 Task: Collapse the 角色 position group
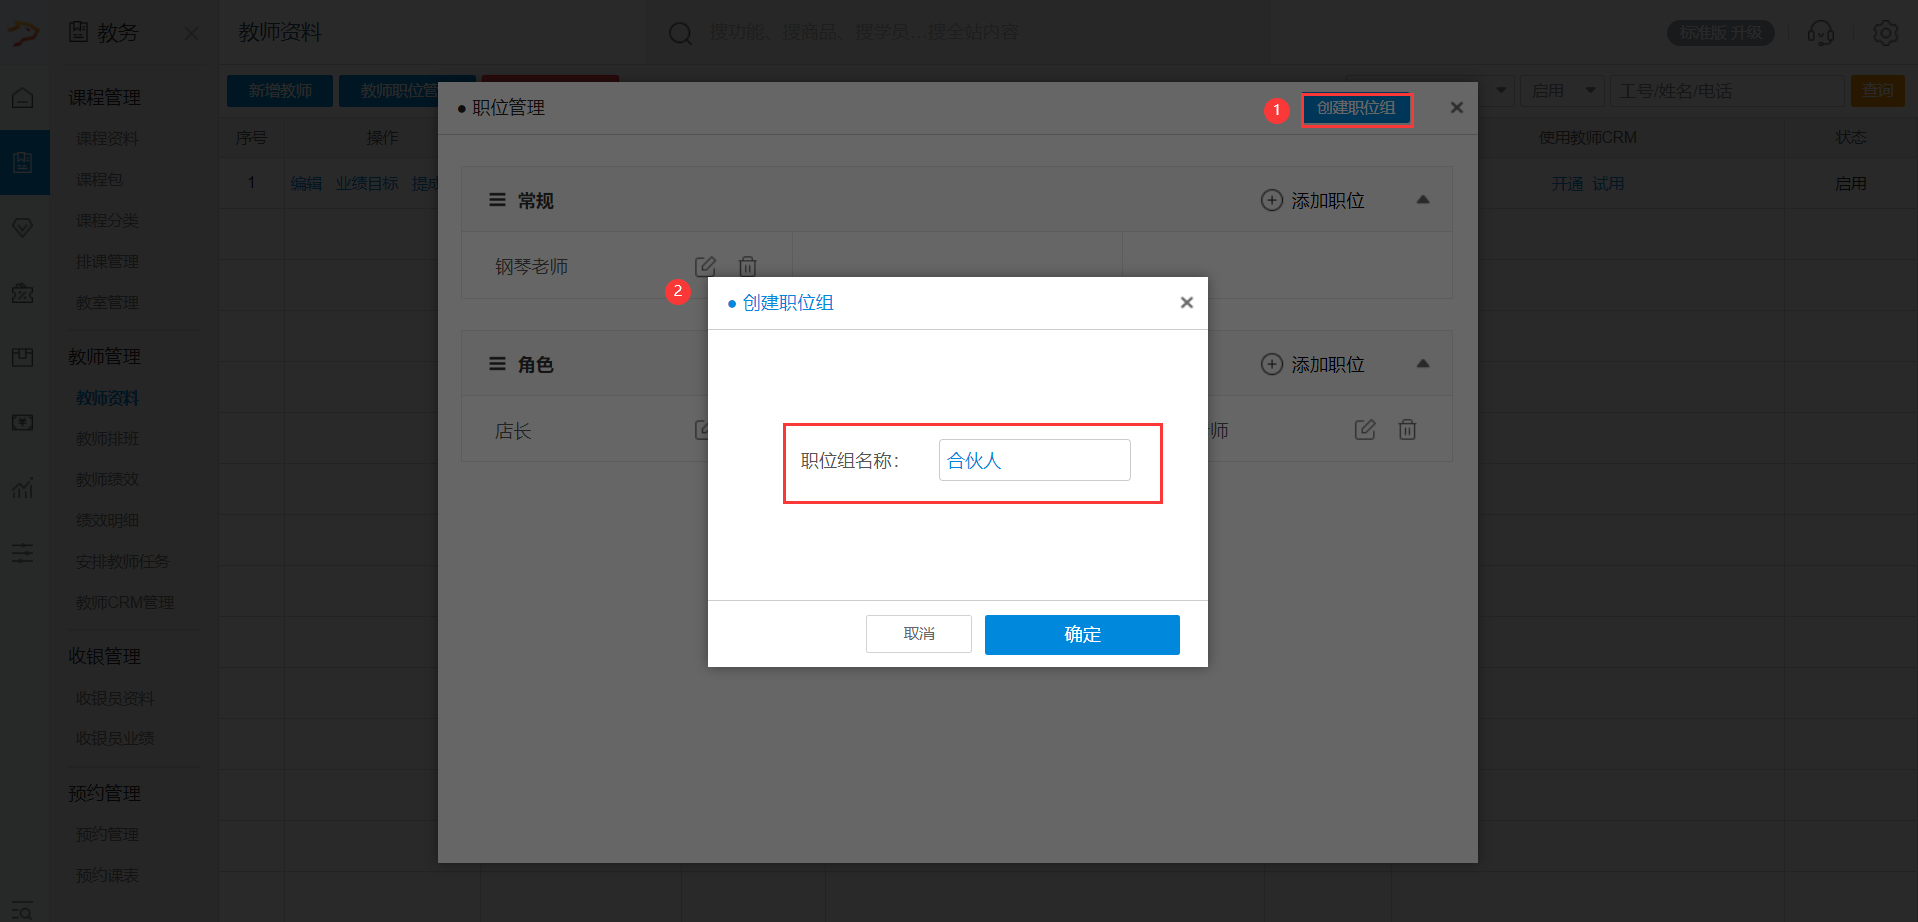(x=1423, y=364)
